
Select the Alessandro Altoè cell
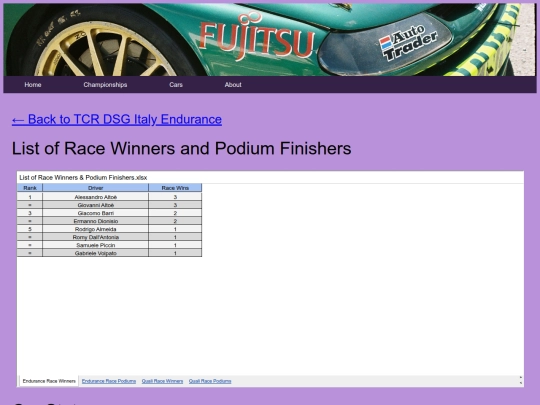pos(95,197)
